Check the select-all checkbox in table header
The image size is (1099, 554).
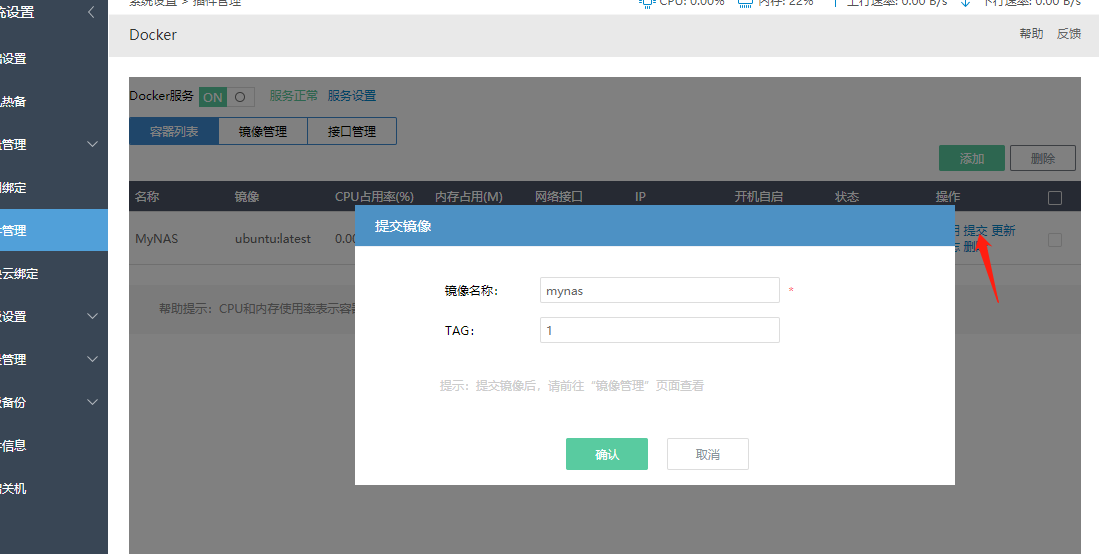point(1054,198)
